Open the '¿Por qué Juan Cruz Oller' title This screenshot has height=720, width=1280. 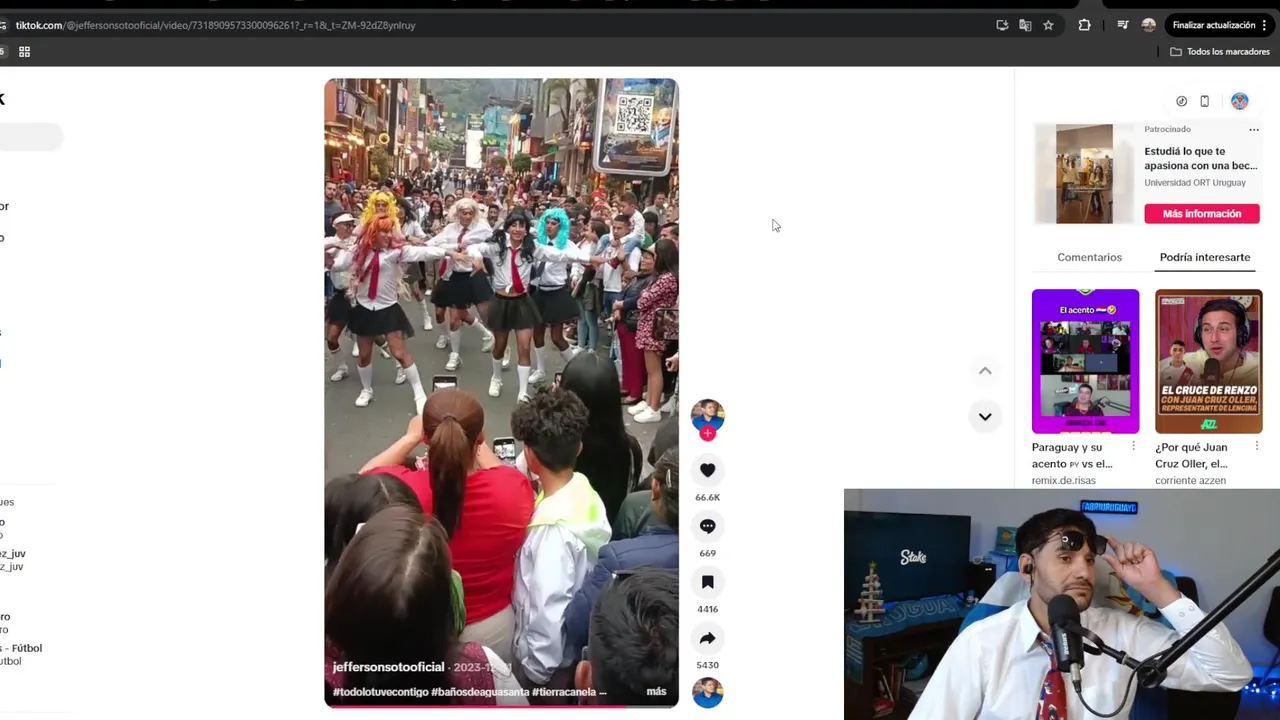tap(1191, 455)
